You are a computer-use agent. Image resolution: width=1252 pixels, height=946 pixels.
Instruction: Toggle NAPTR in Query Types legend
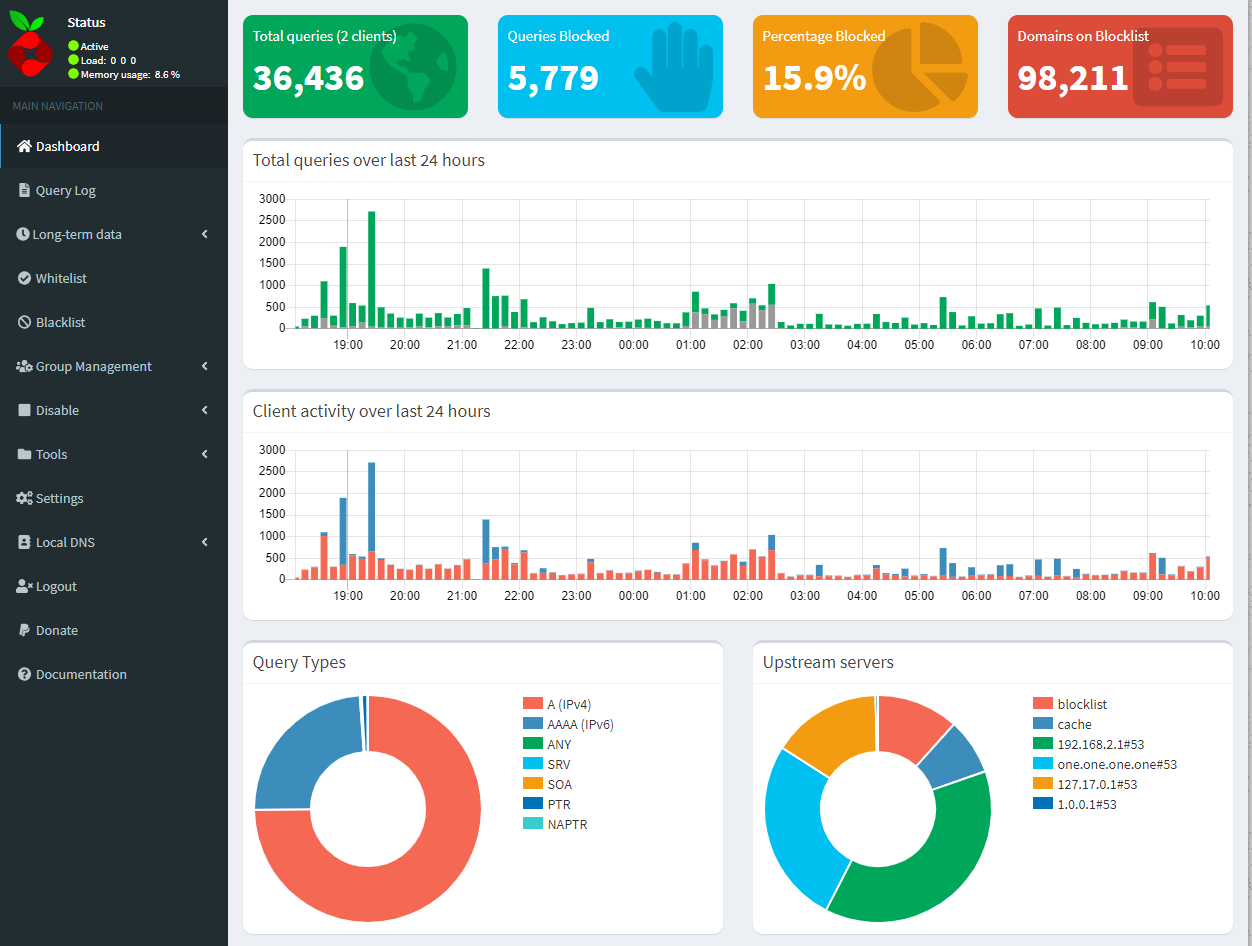554,824
